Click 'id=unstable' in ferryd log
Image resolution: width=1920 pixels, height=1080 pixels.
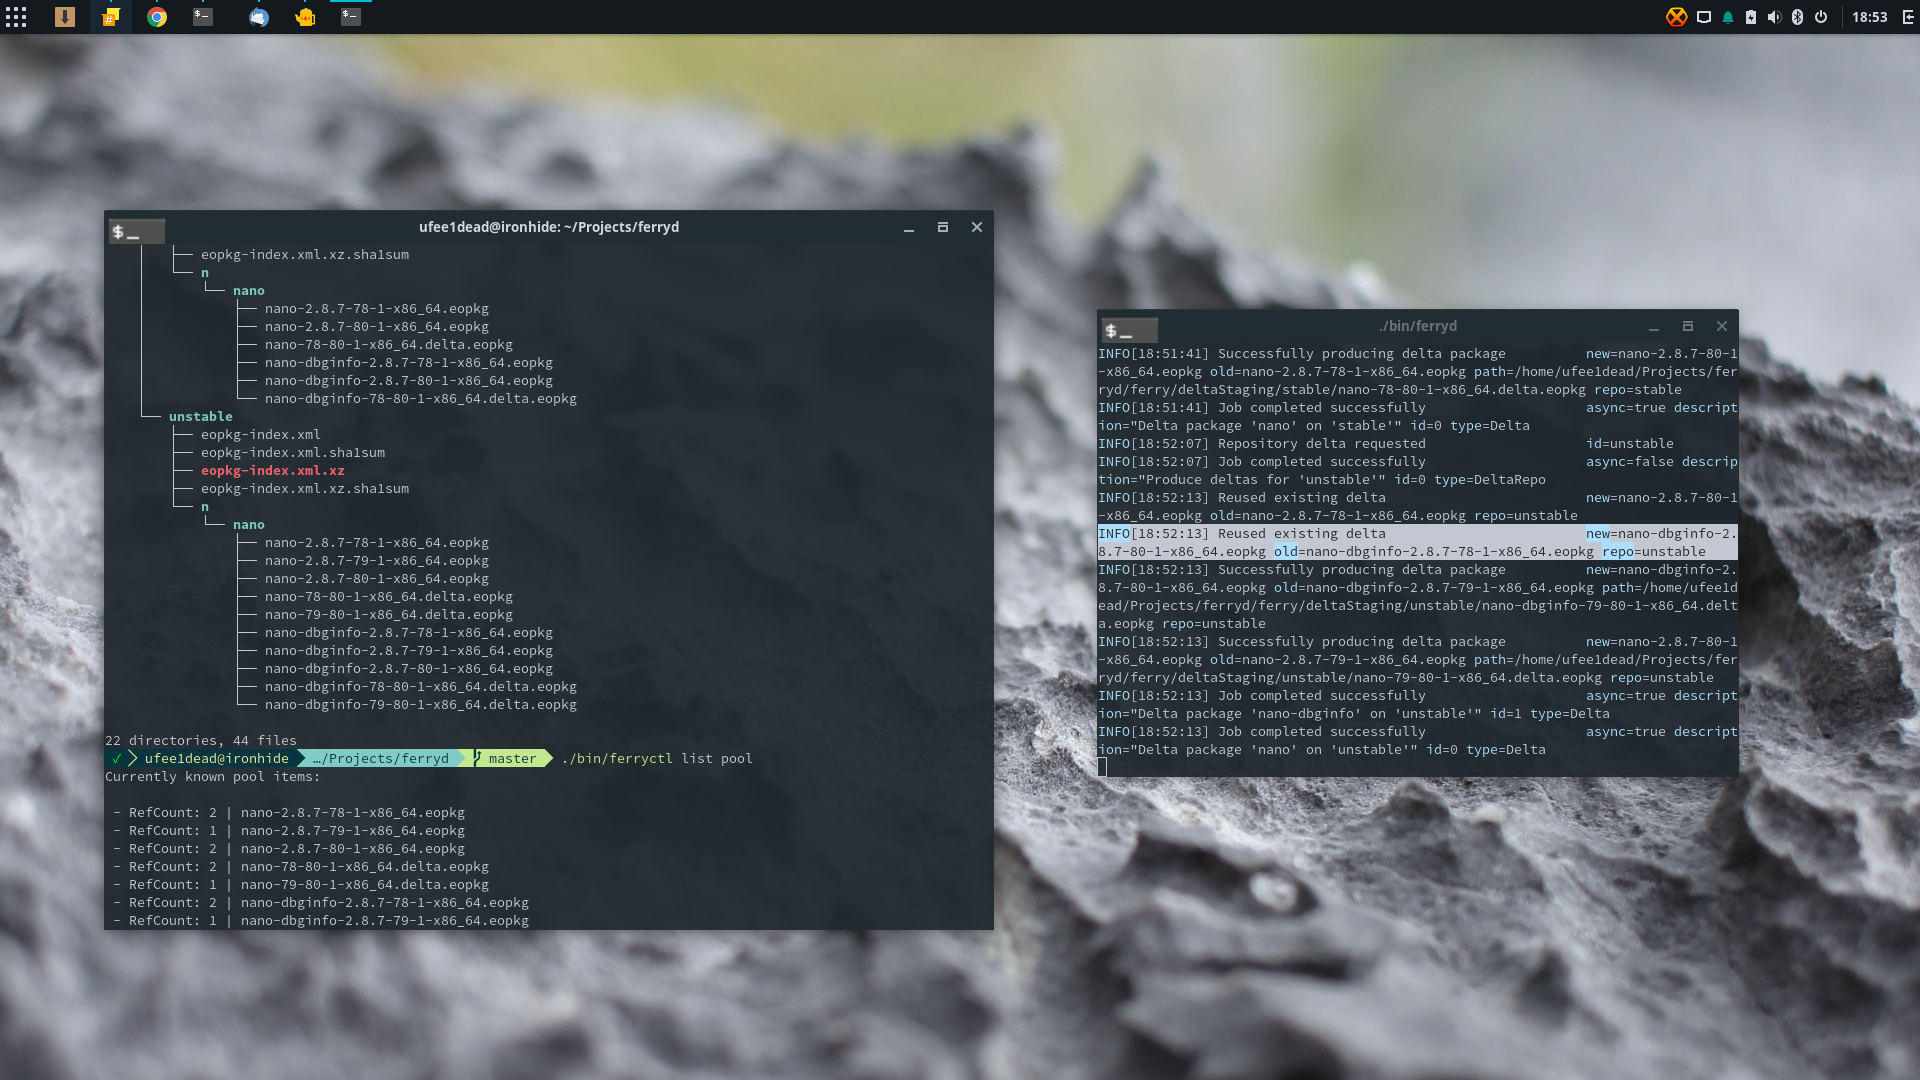coord(1629,444)
